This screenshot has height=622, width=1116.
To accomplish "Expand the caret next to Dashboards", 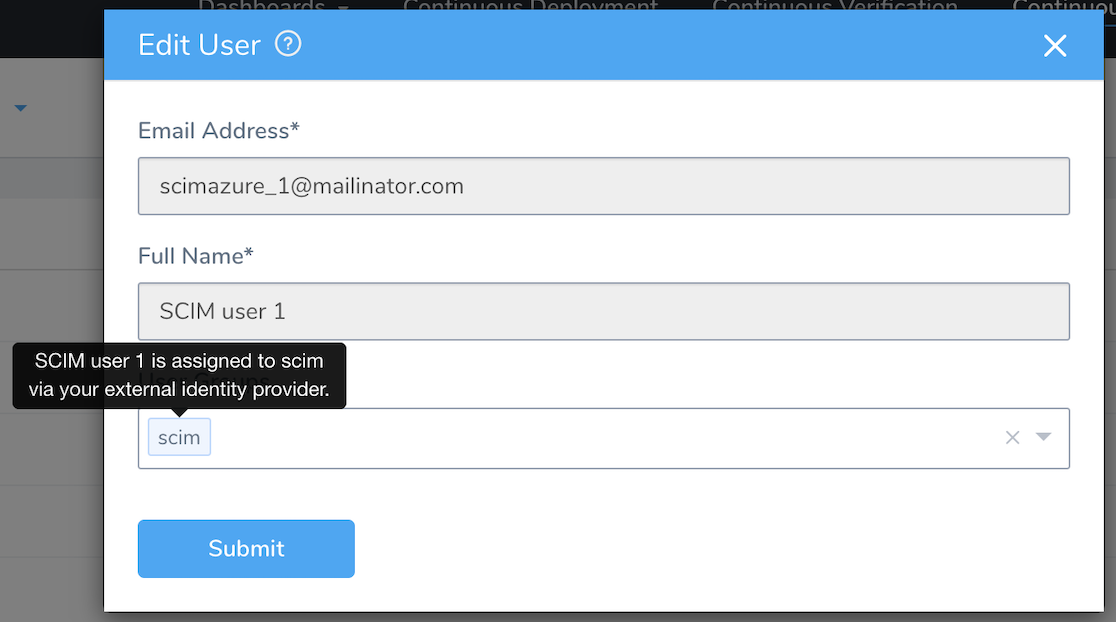I will 344,6.
